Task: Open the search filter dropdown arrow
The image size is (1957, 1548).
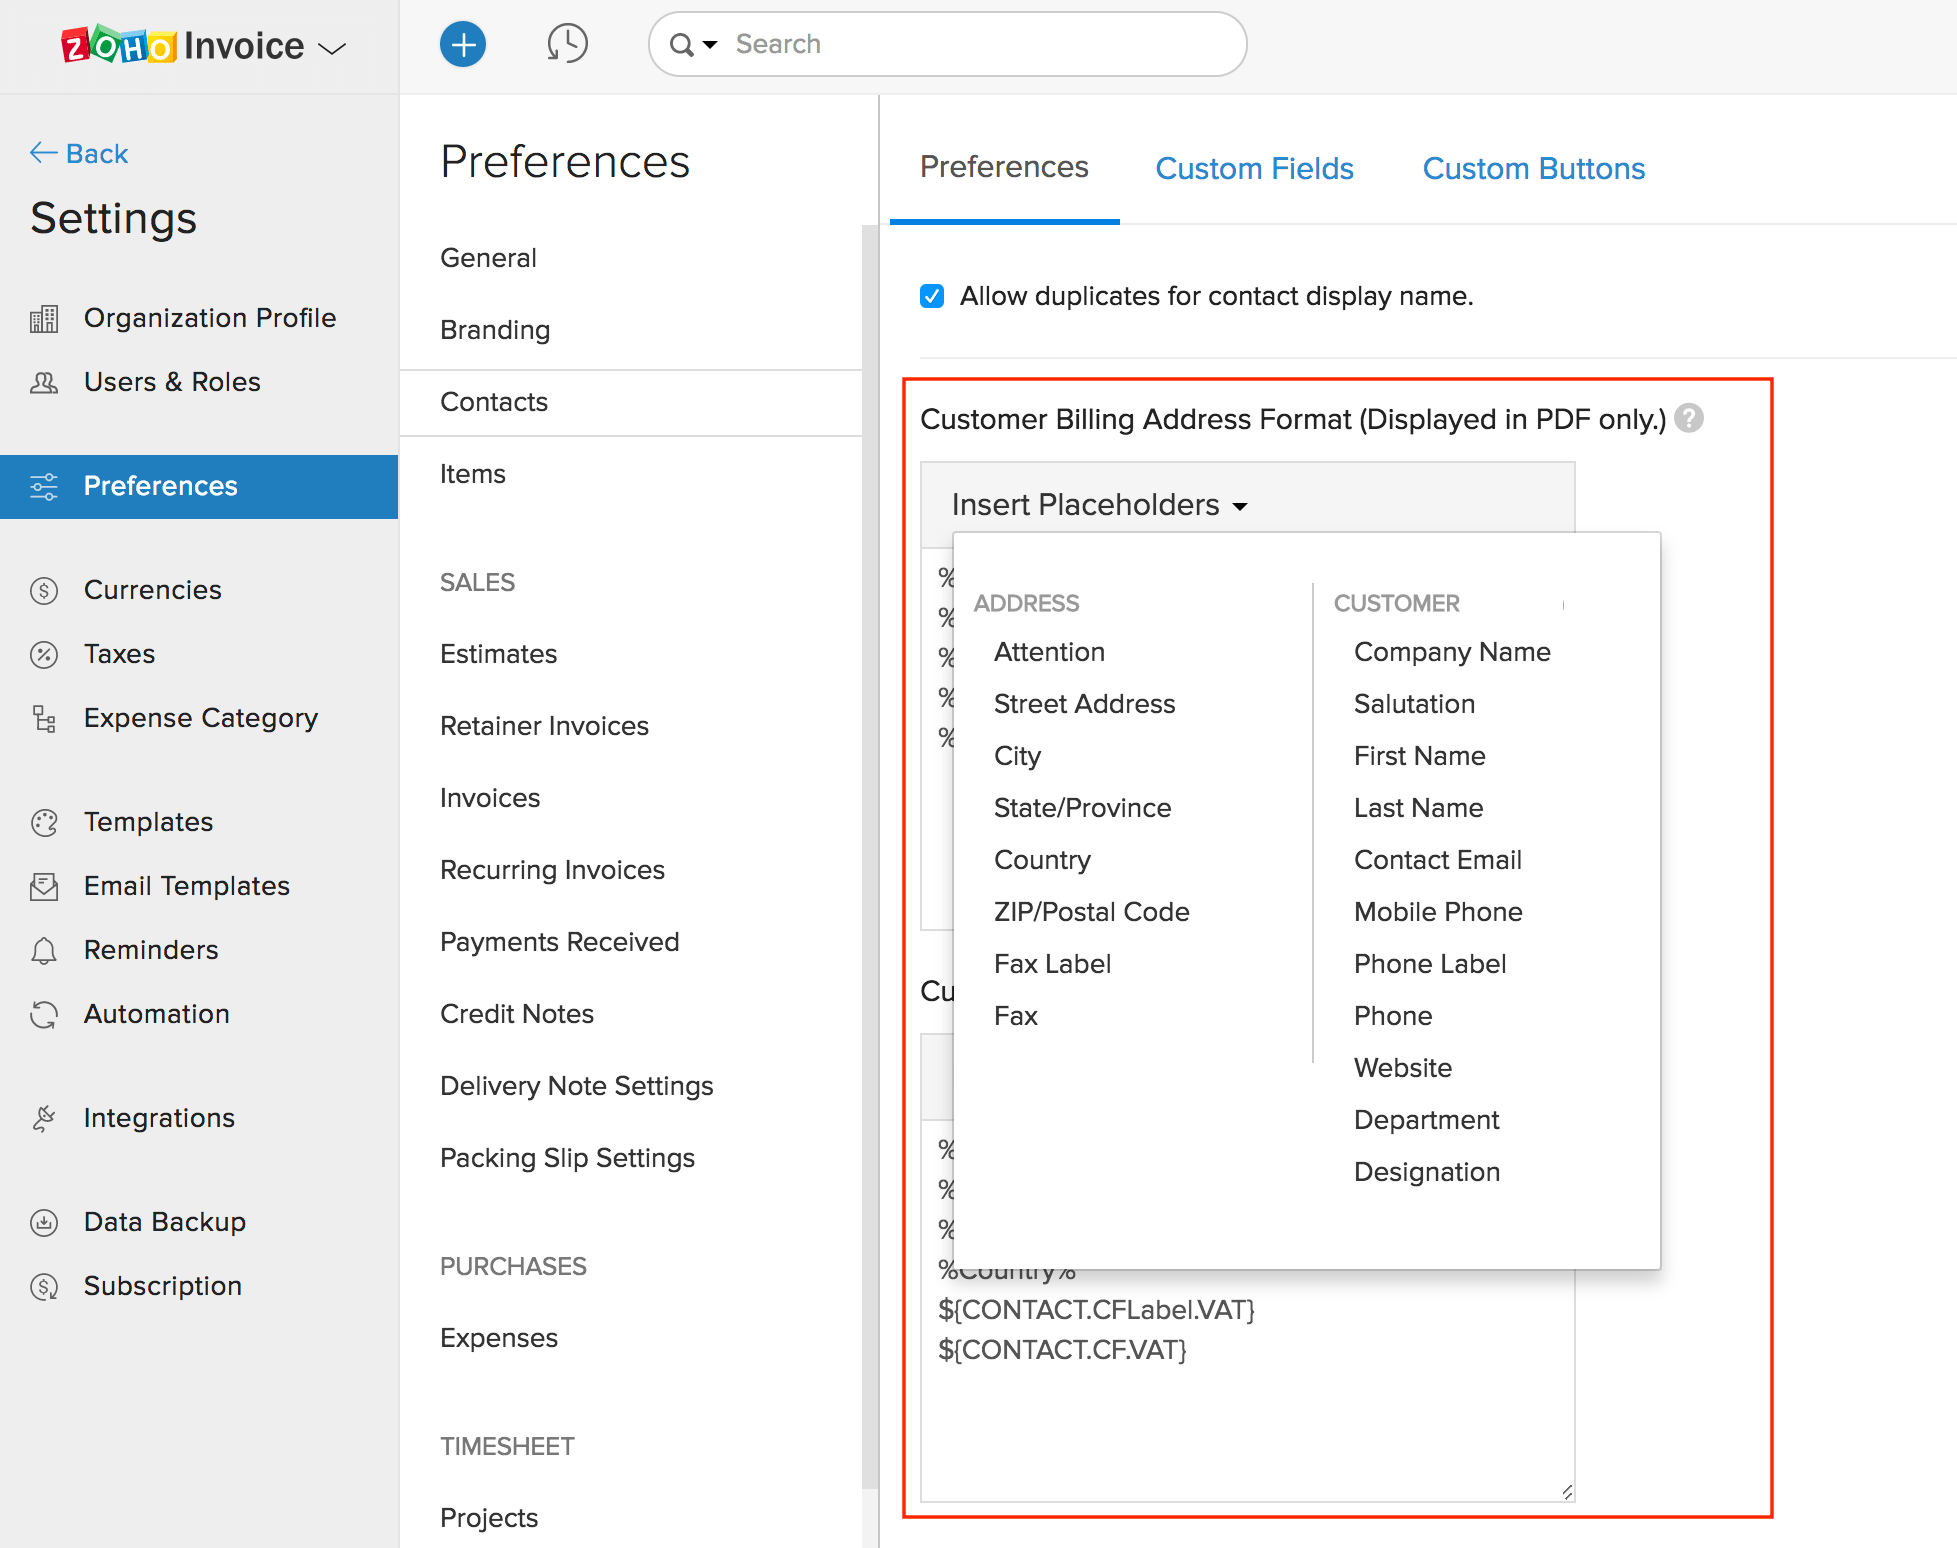Action: pos(710,45)
